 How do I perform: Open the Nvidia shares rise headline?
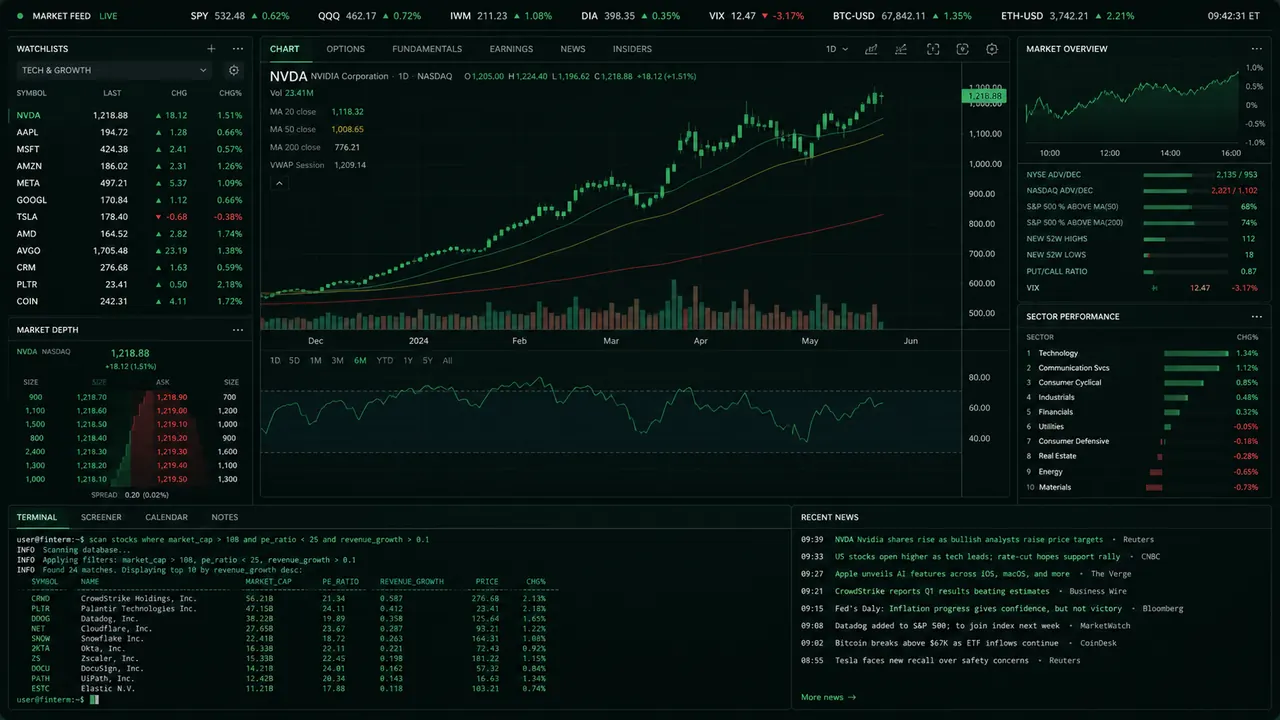[969, 540]
